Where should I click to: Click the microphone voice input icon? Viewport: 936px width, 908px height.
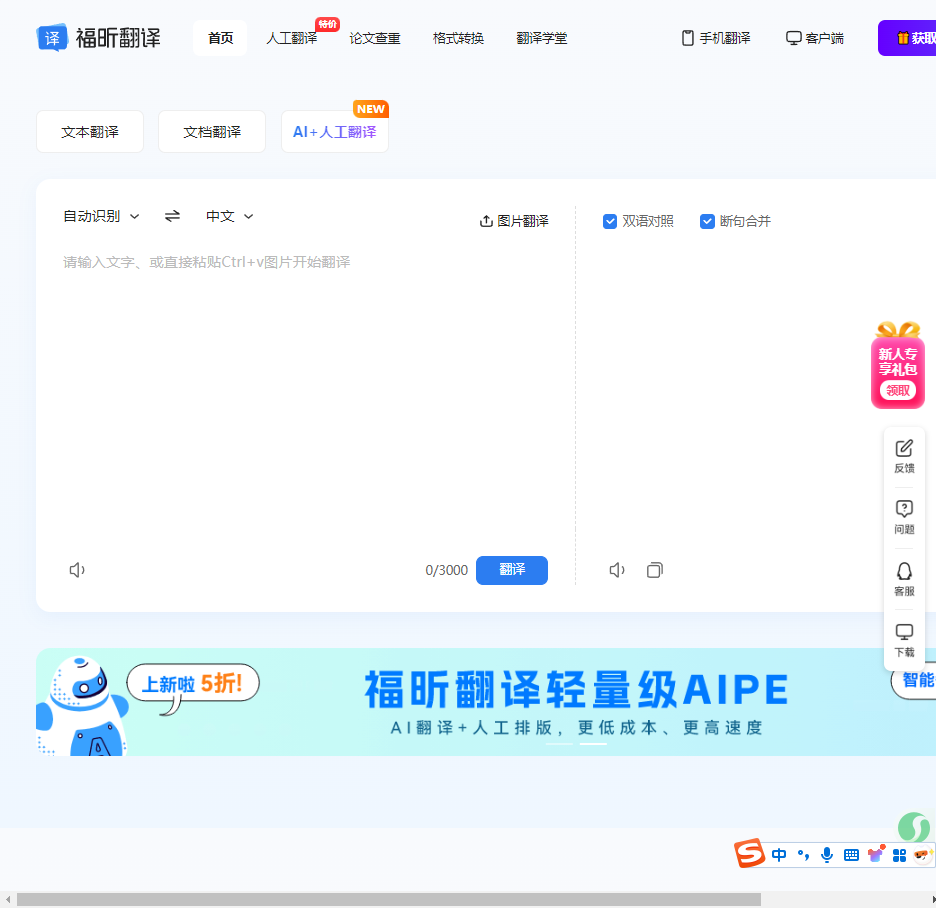point(827,855)
